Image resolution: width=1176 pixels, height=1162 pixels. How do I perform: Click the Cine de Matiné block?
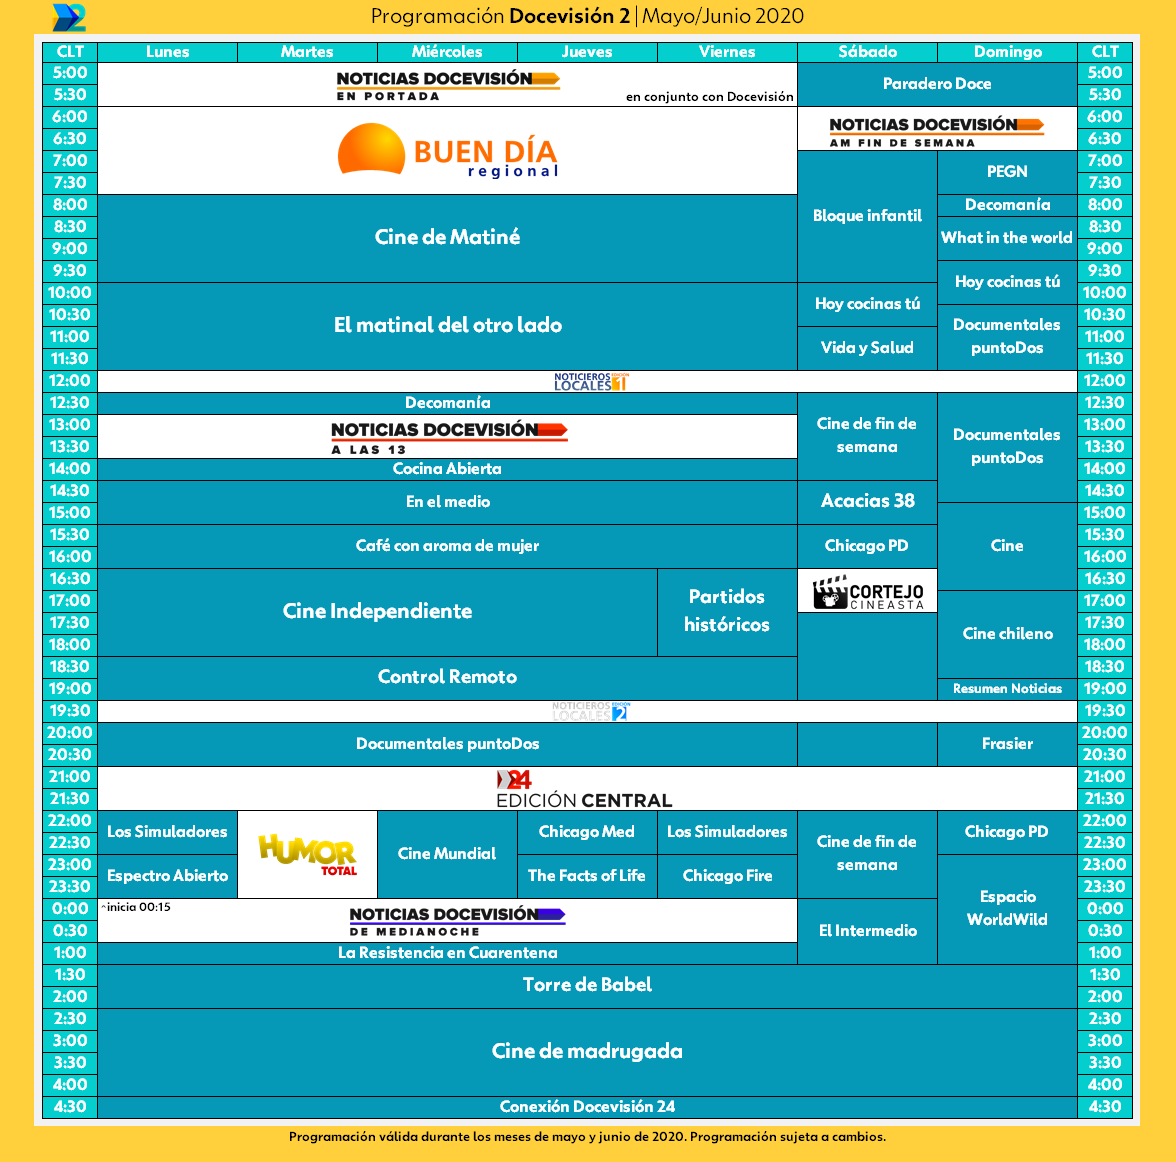(x=448, y=239)
